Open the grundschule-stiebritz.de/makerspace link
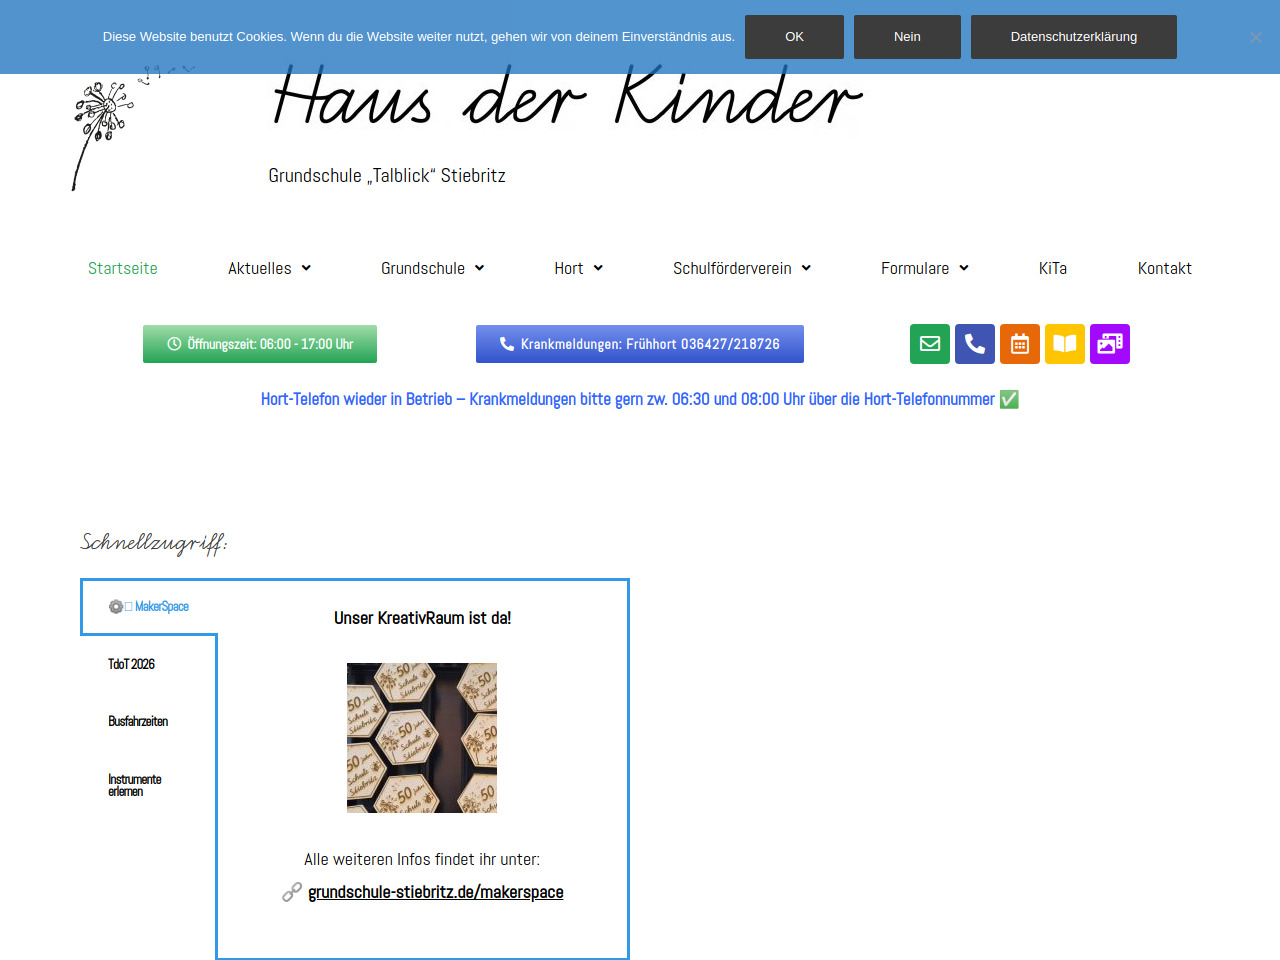Viewport: 1280px width, 960px height. click(x=435, y=892)
